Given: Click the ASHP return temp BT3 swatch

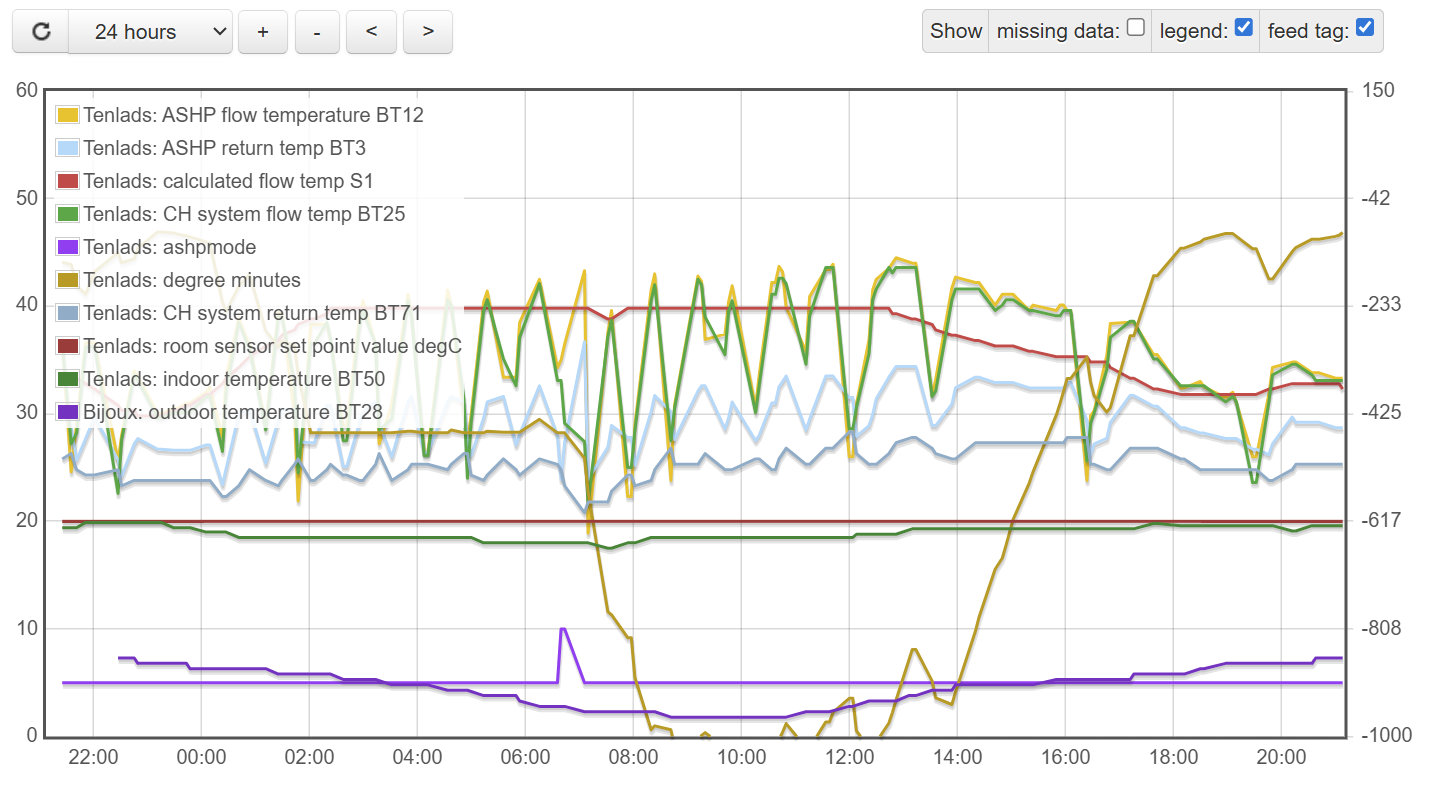Looking at the screenshot, I should [68, 148].
